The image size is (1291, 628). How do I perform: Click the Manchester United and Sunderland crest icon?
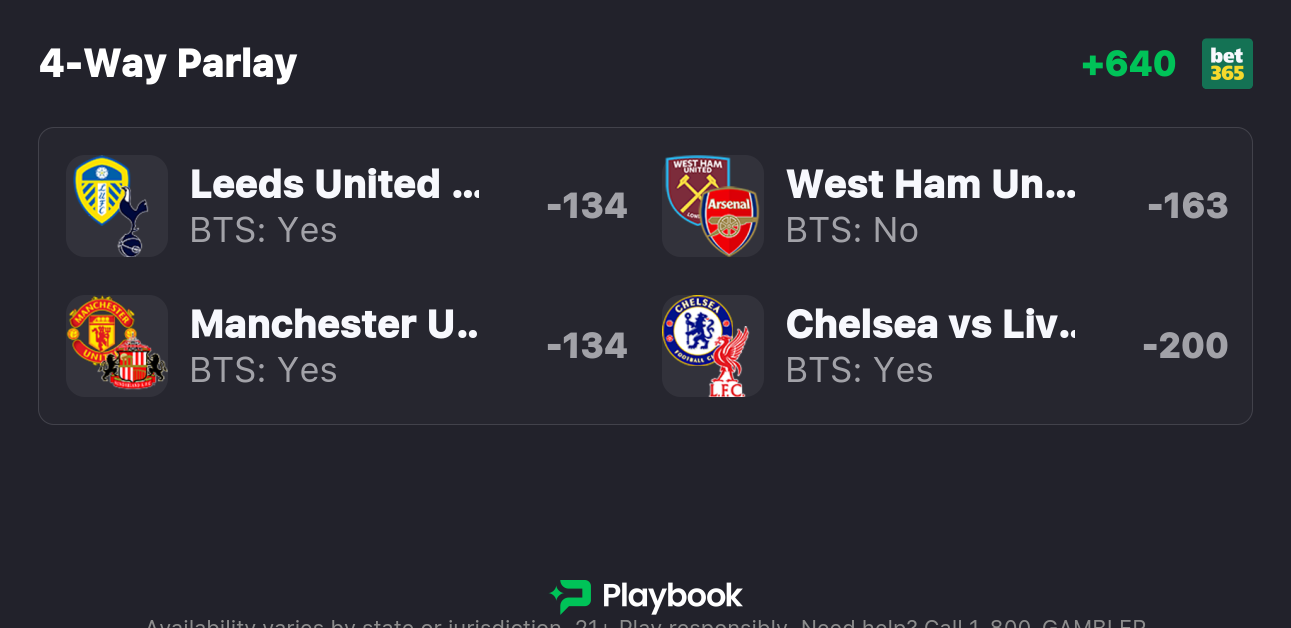pos(116,346)
